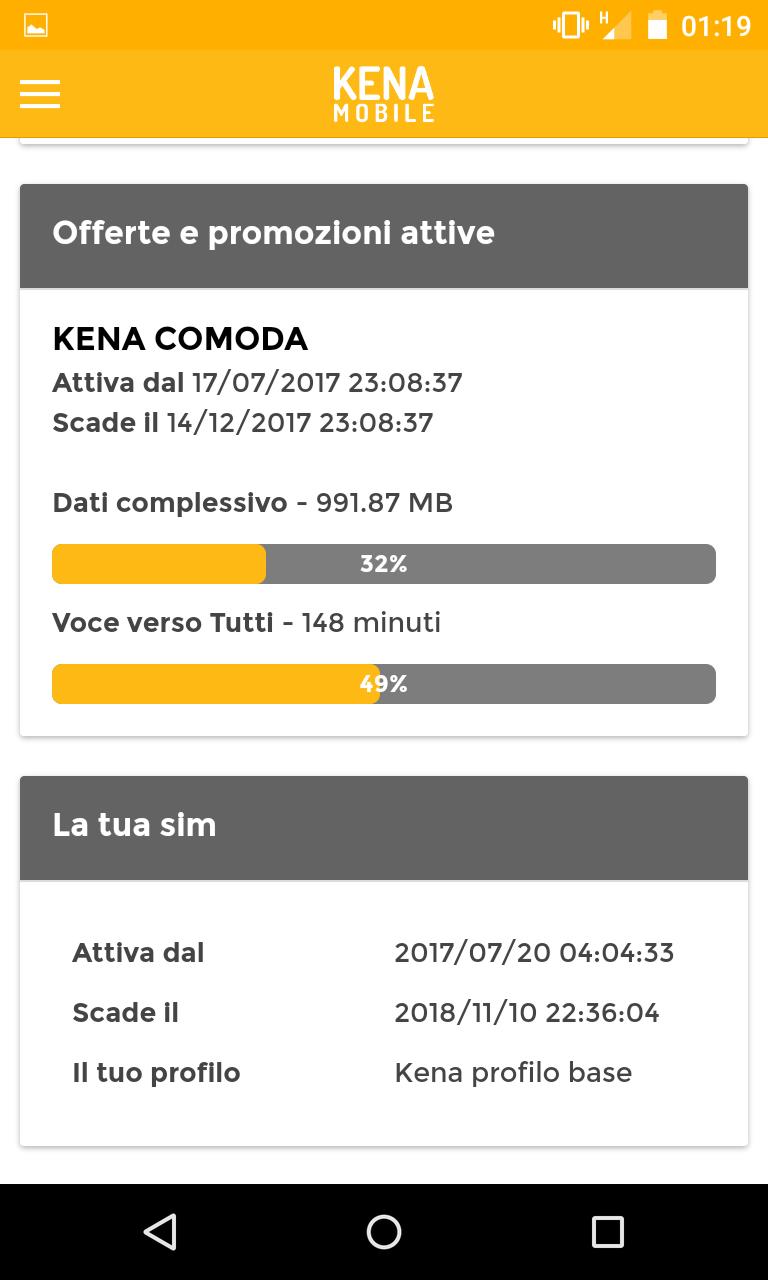
Task: Tap the image notification icon in status bar
Action: click(36, 26)
